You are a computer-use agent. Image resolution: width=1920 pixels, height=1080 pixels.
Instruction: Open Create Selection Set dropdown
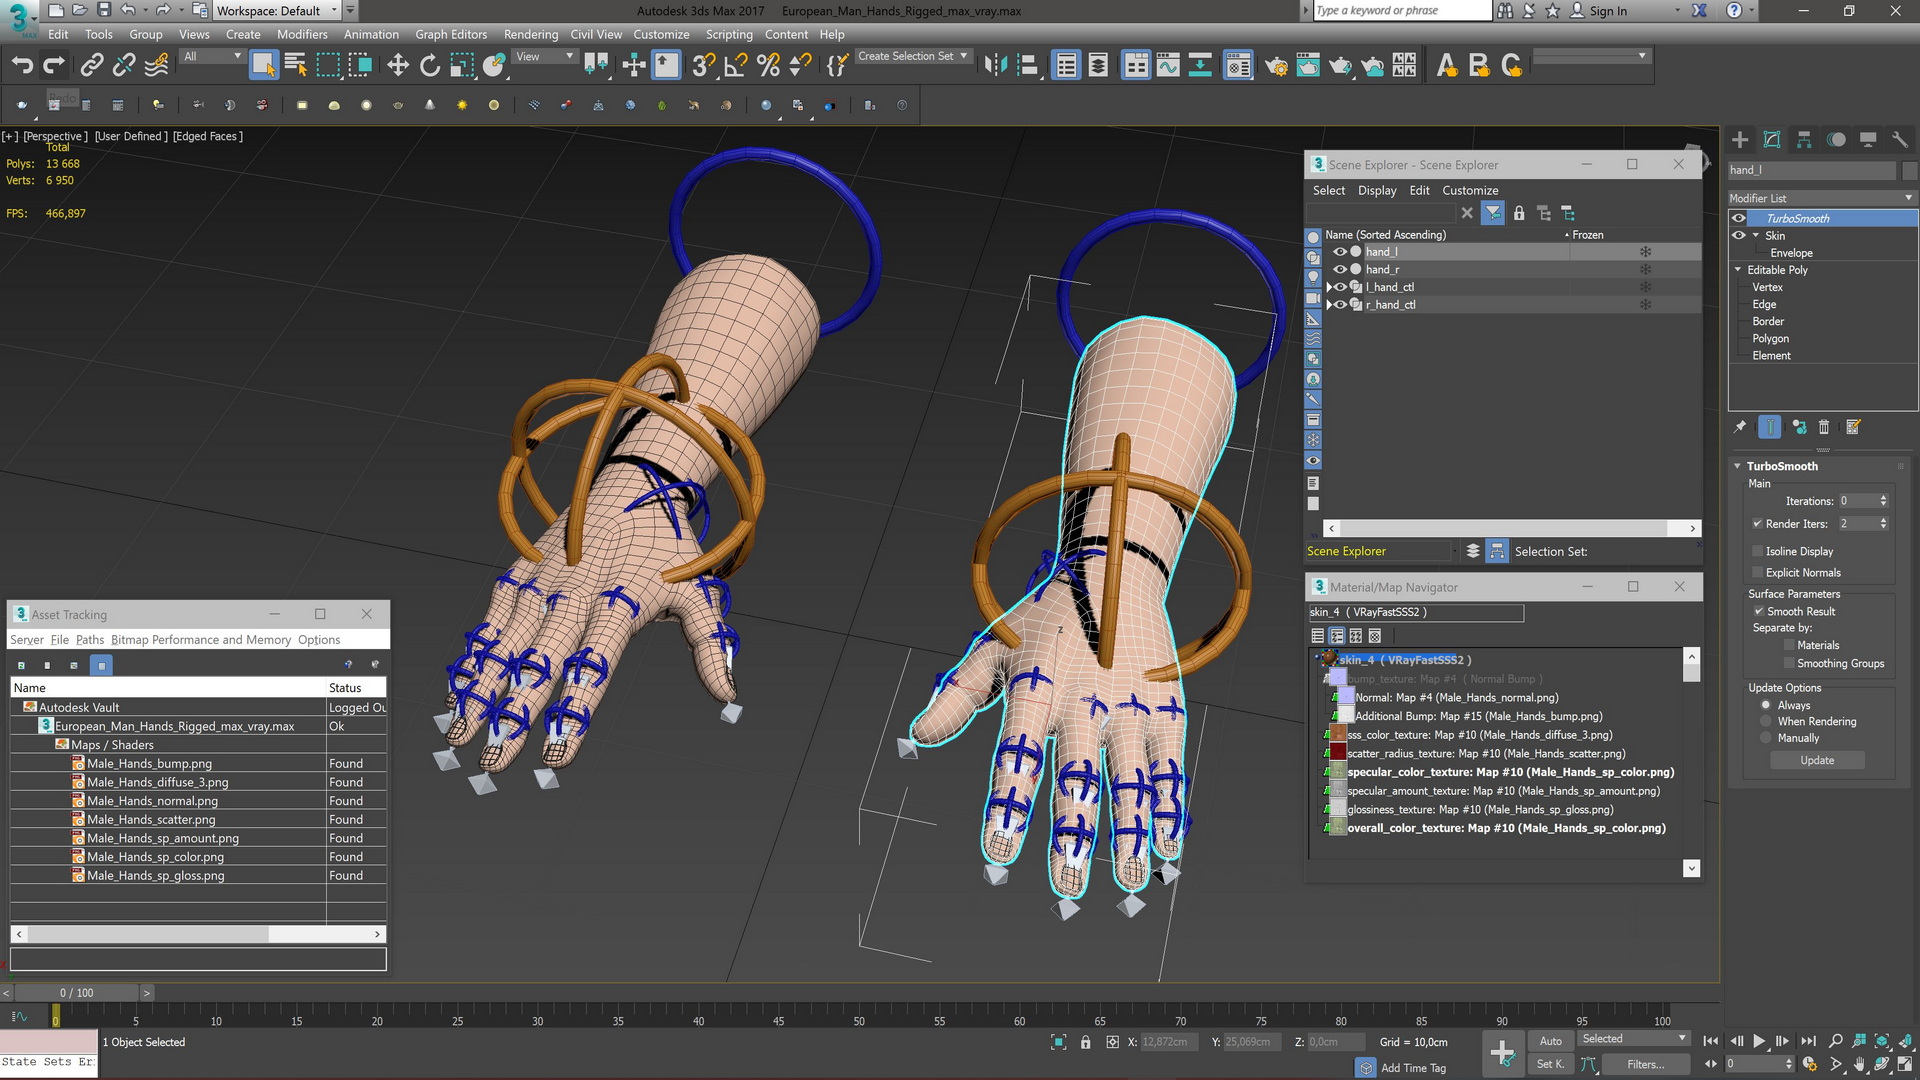click(912, 56)
